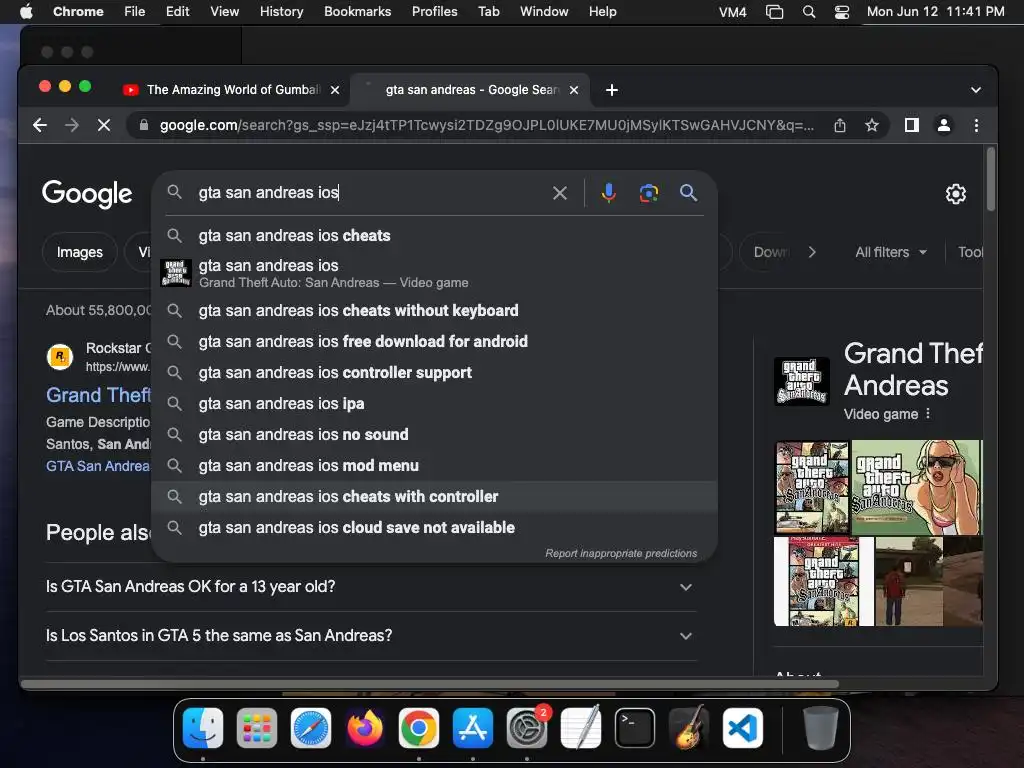Bookmark this page with the star
The image size is (1024, 768).
pos(872,125)
